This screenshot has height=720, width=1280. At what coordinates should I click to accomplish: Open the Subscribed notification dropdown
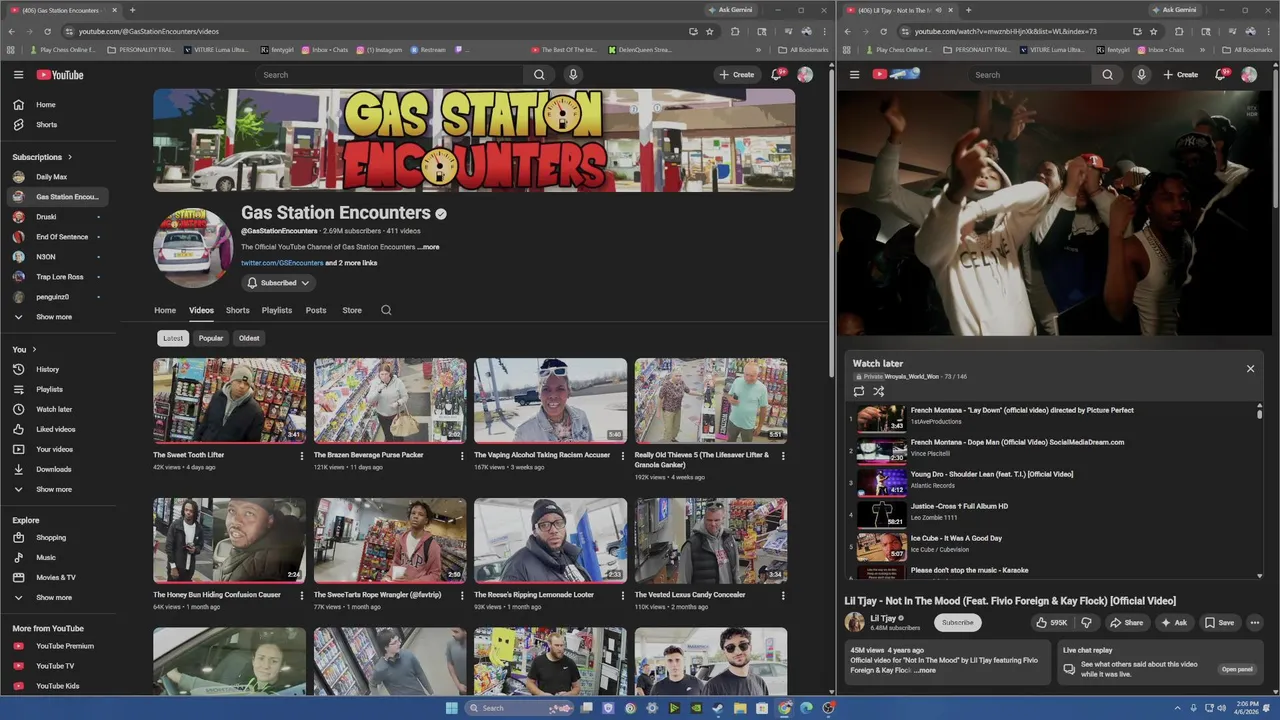pos(278,283)
